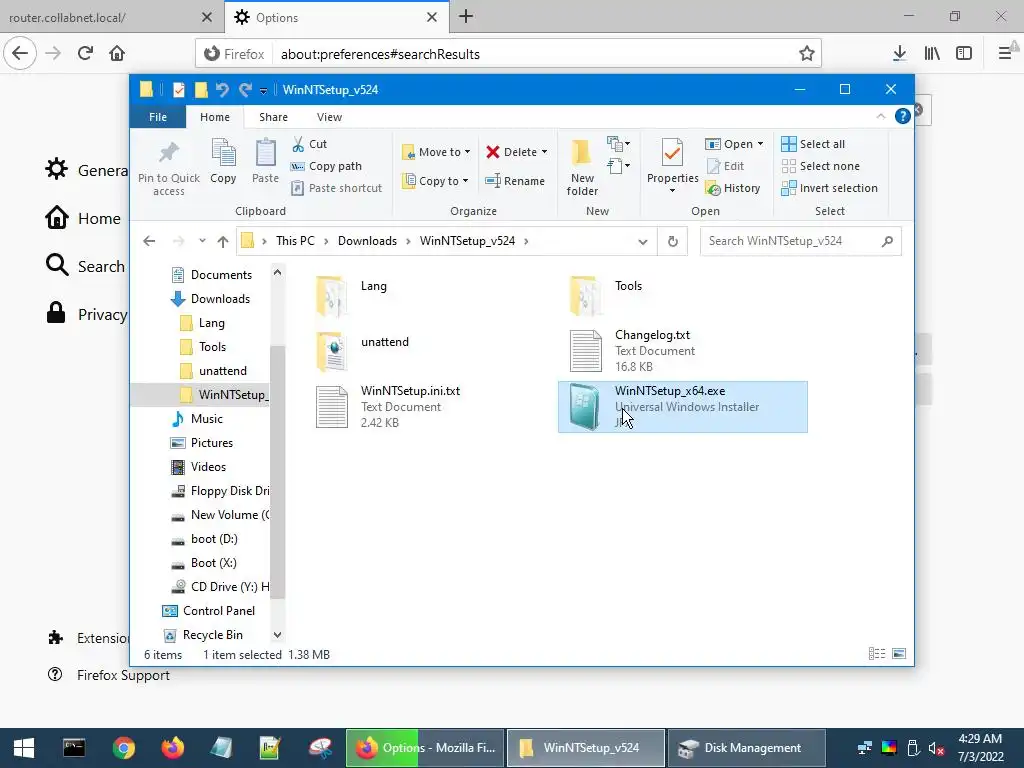Click Paste shortcut in ribbon
Viewport: 1024px width, 768px height.
[x=336, y=188]
